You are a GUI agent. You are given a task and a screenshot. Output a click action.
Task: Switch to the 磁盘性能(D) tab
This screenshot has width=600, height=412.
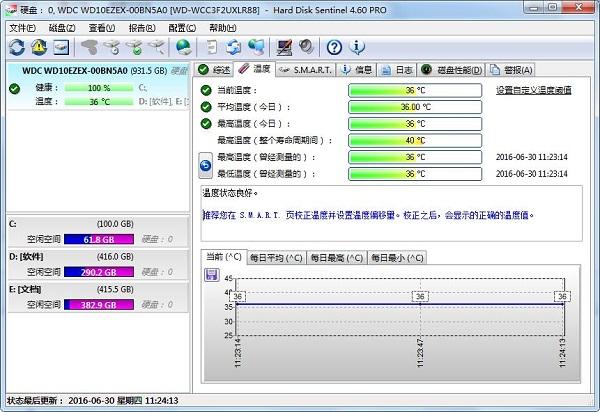pos(452,70)
